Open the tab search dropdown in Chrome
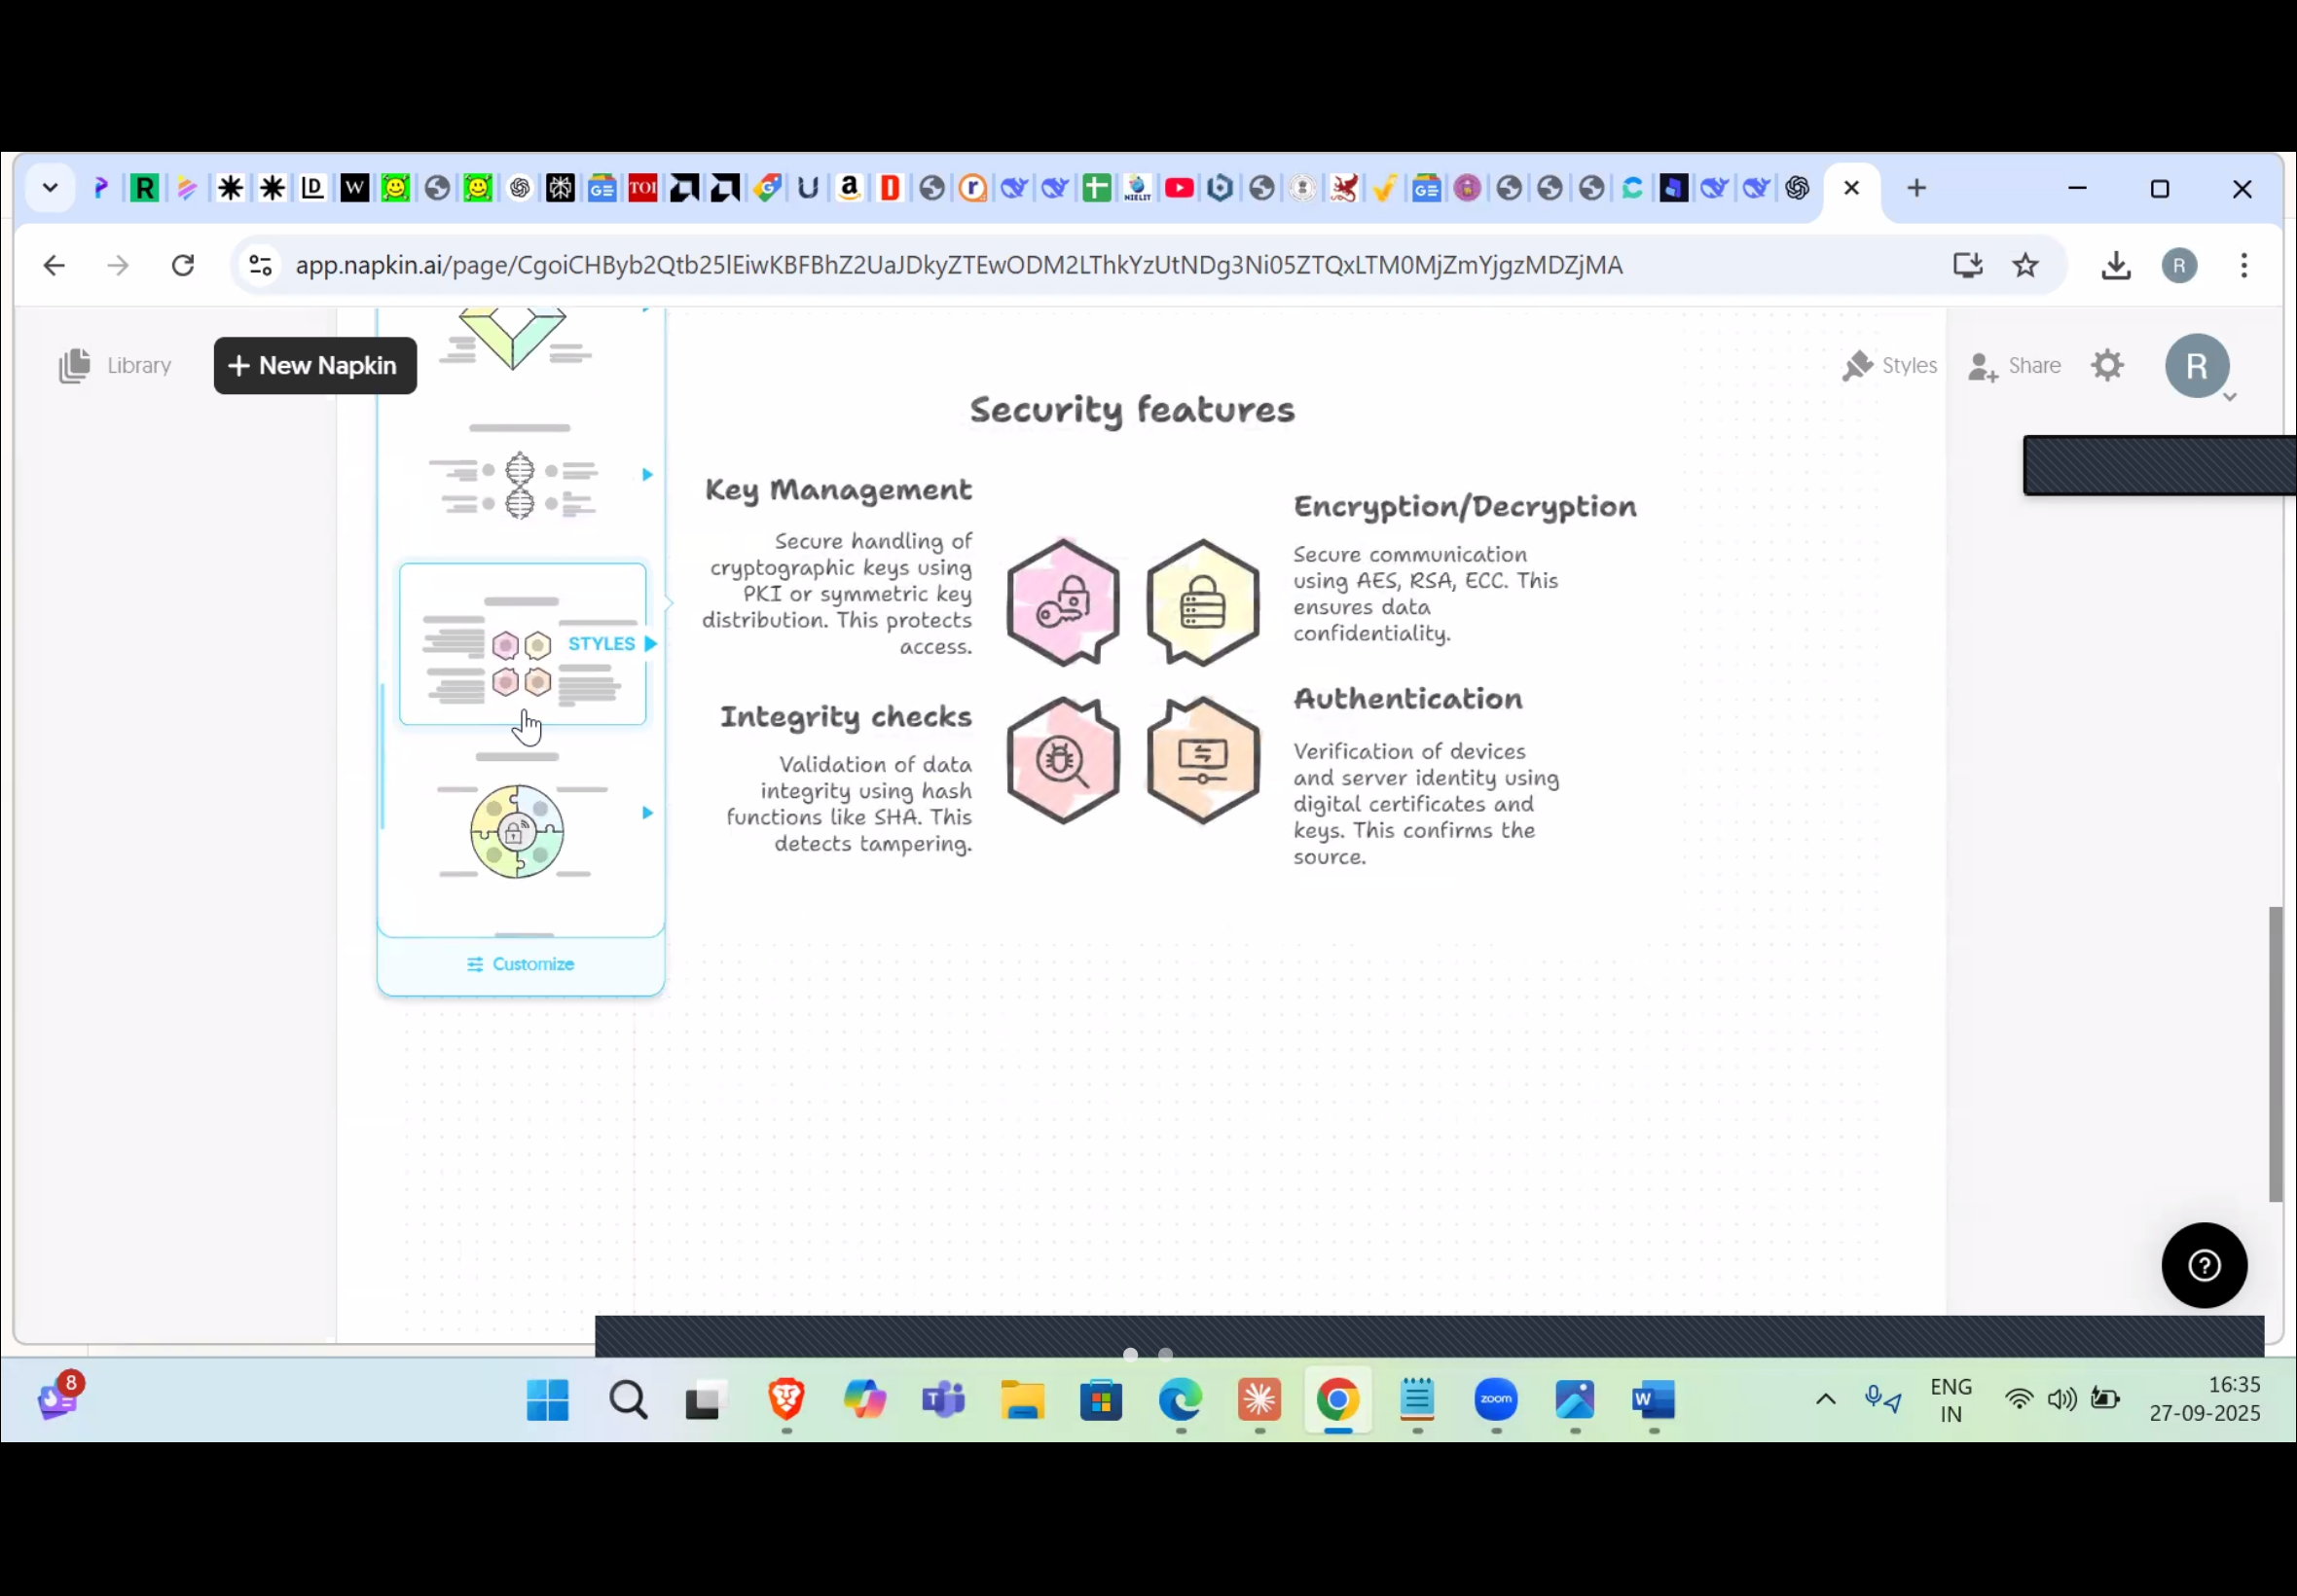The width and height of the screenshot is (2297, 1596). pos(50,188)
